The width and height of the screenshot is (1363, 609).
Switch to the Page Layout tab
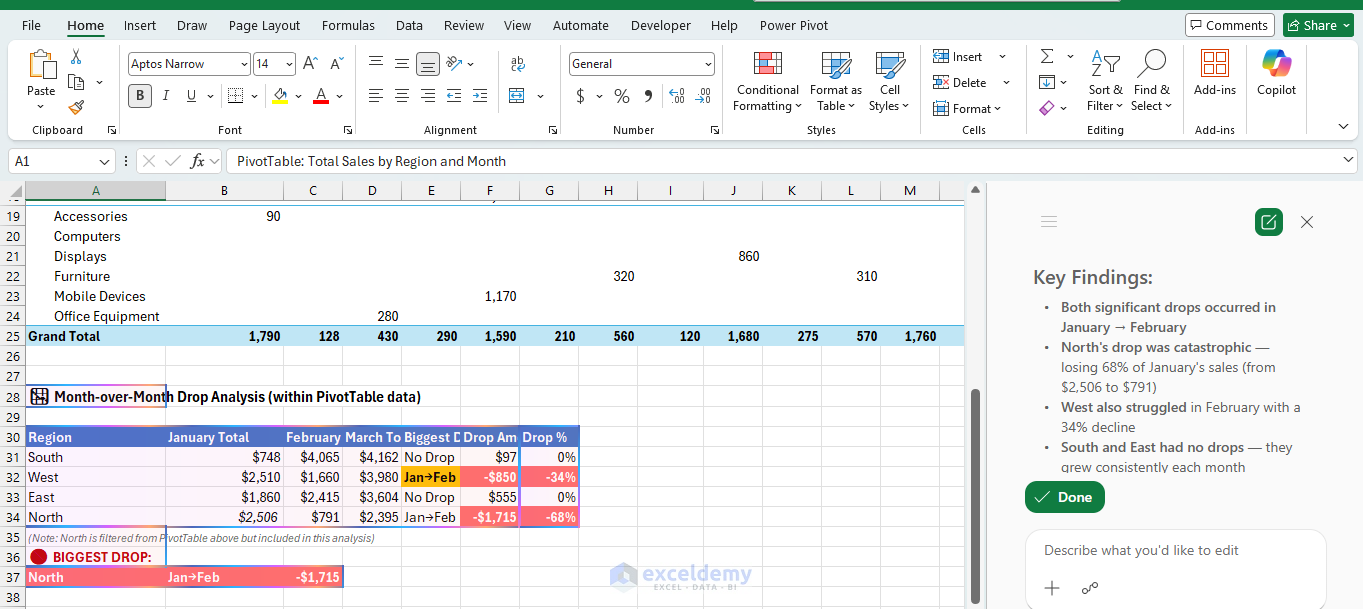pos(264,25)
